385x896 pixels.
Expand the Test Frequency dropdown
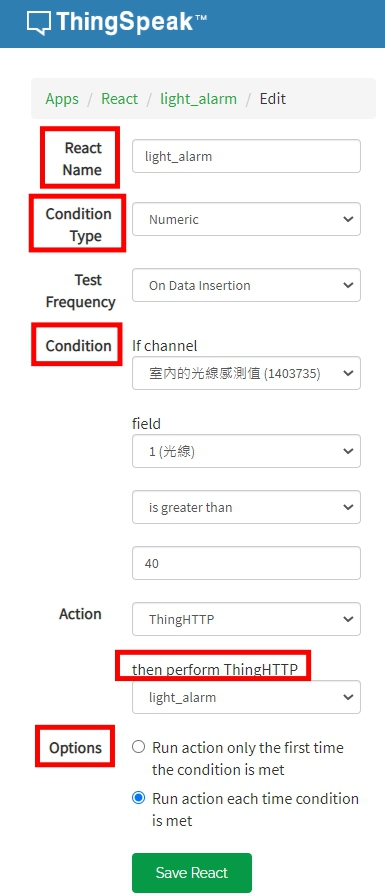(x=246, y=285)
